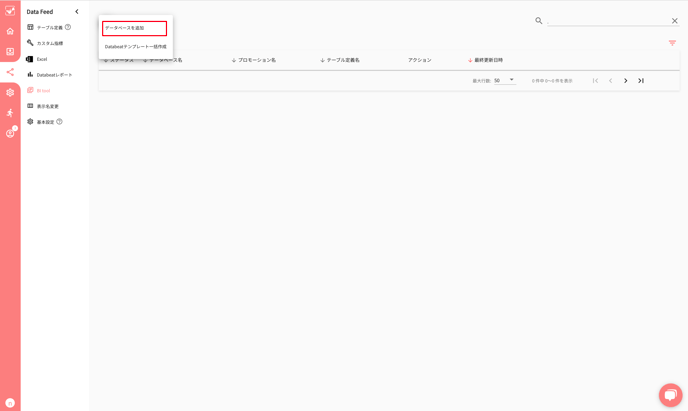Click the テーブル定義 table icon
Screen dimensions: 688x411
coord(30,27)
